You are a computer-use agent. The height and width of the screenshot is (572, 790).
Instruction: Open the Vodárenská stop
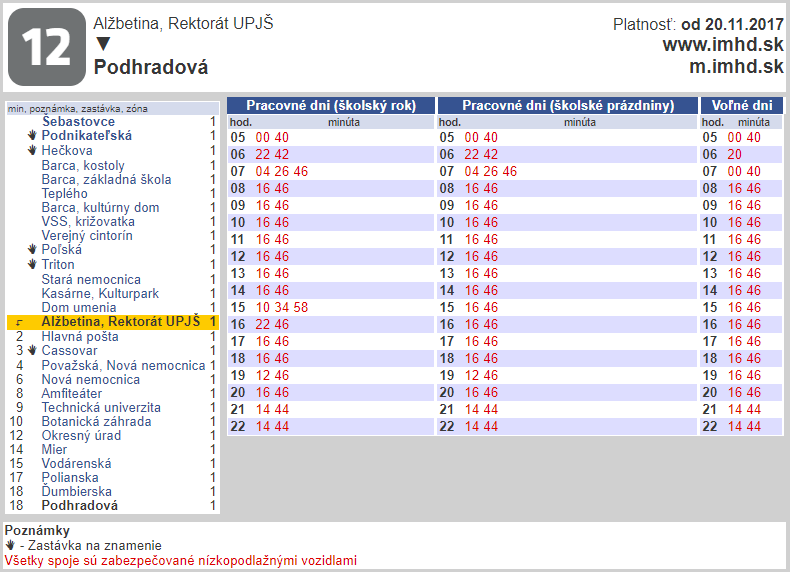click(x=77, y=464)
